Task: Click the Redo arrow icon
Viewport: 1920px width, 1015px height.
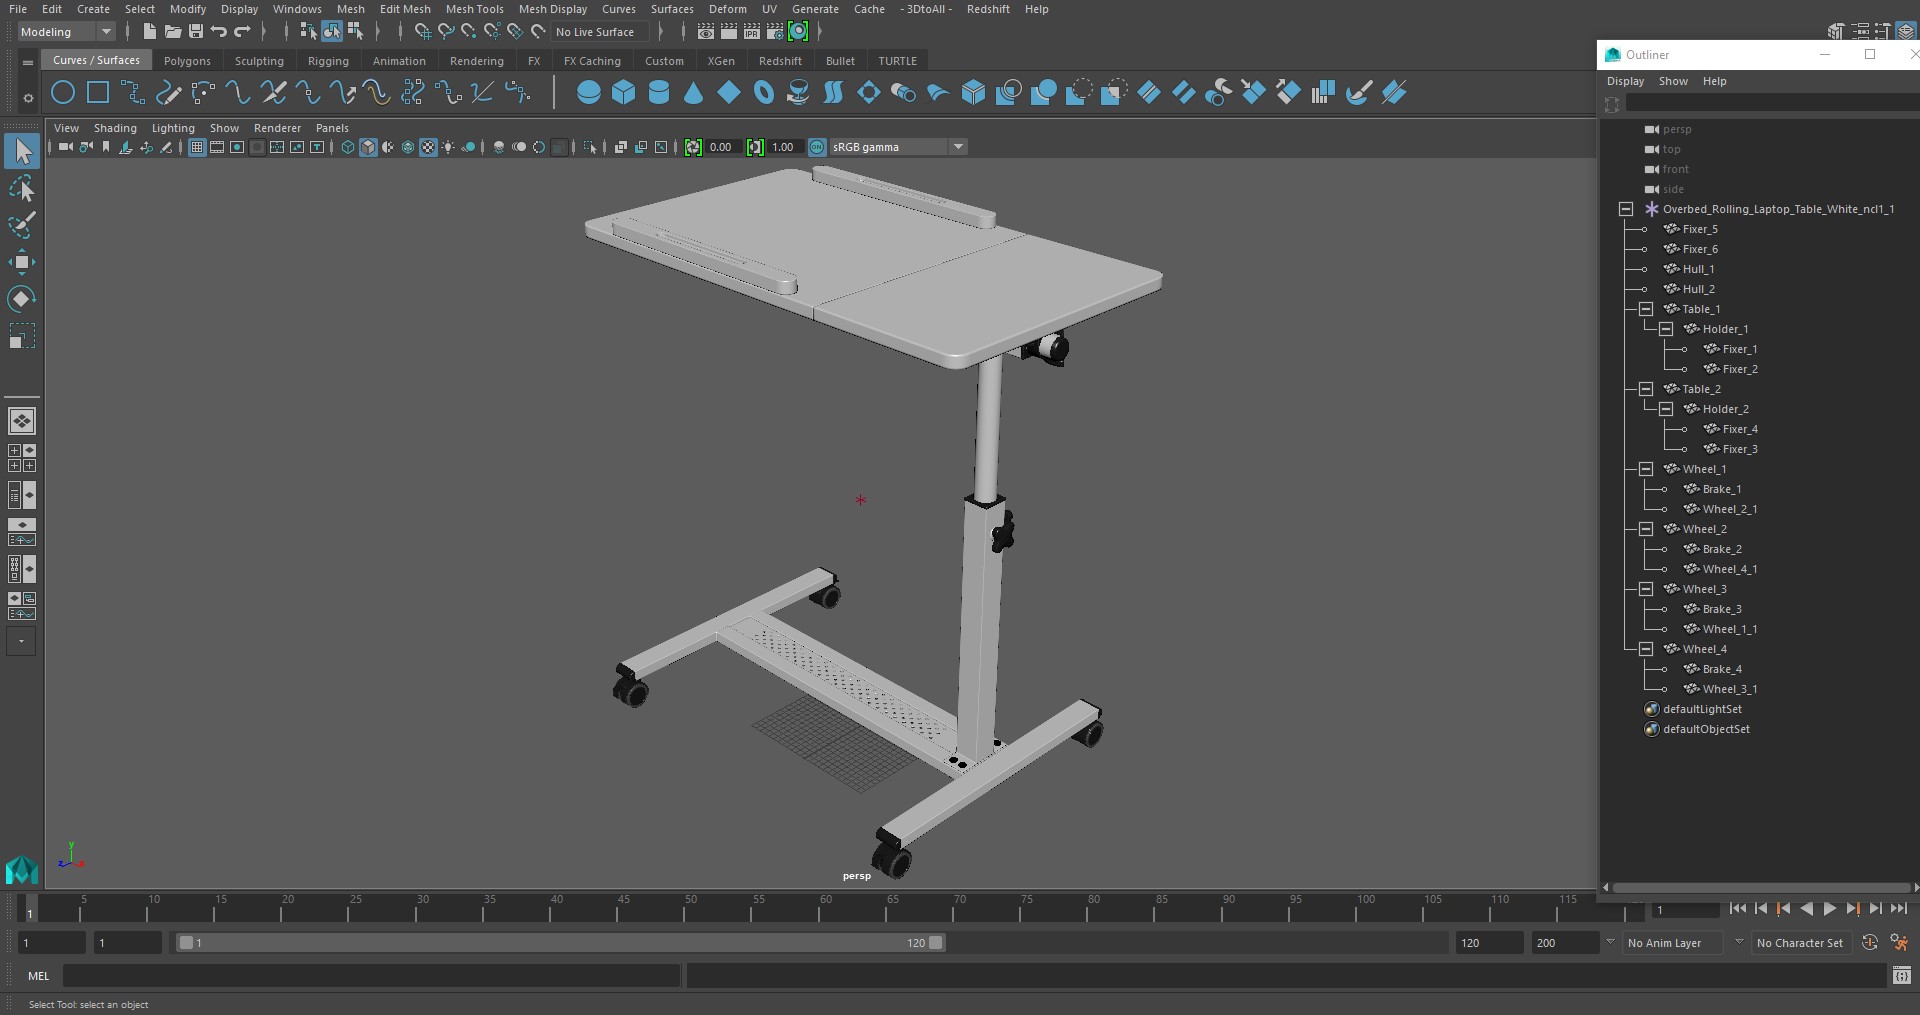Action: coord(242,32)
